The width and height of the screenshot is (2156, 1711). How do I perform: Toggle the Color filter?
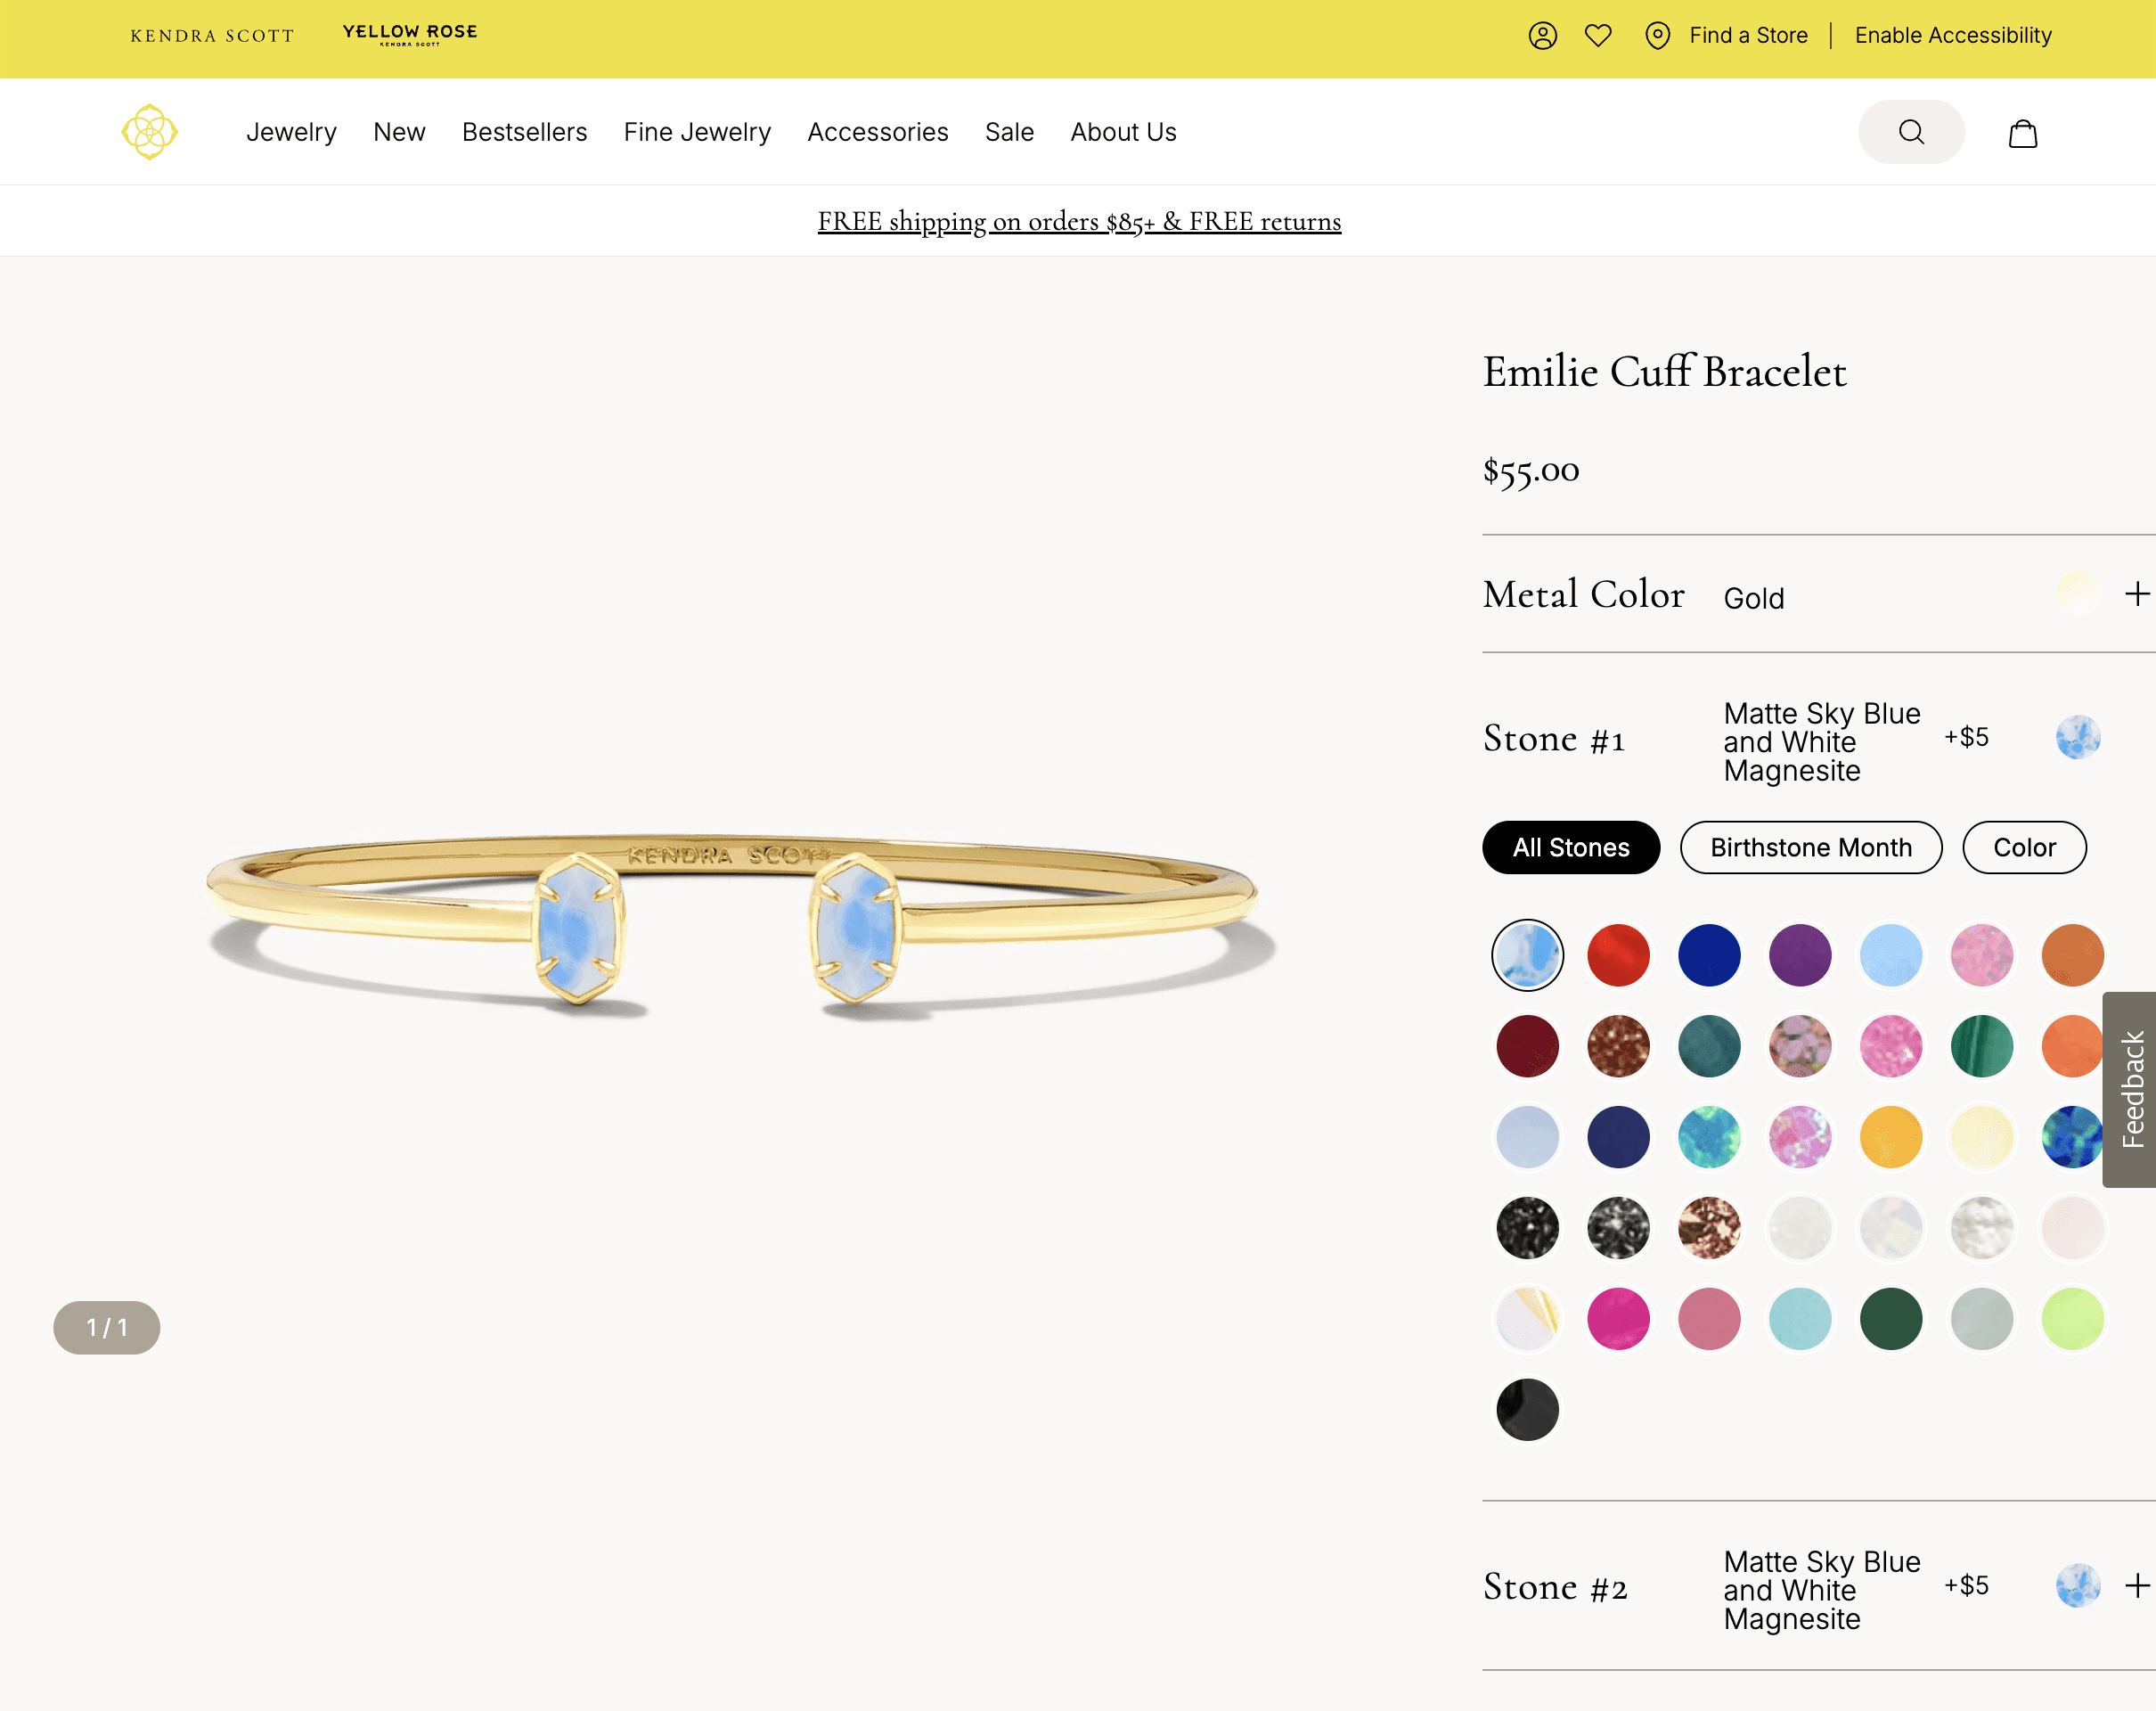click(2024, 847)
